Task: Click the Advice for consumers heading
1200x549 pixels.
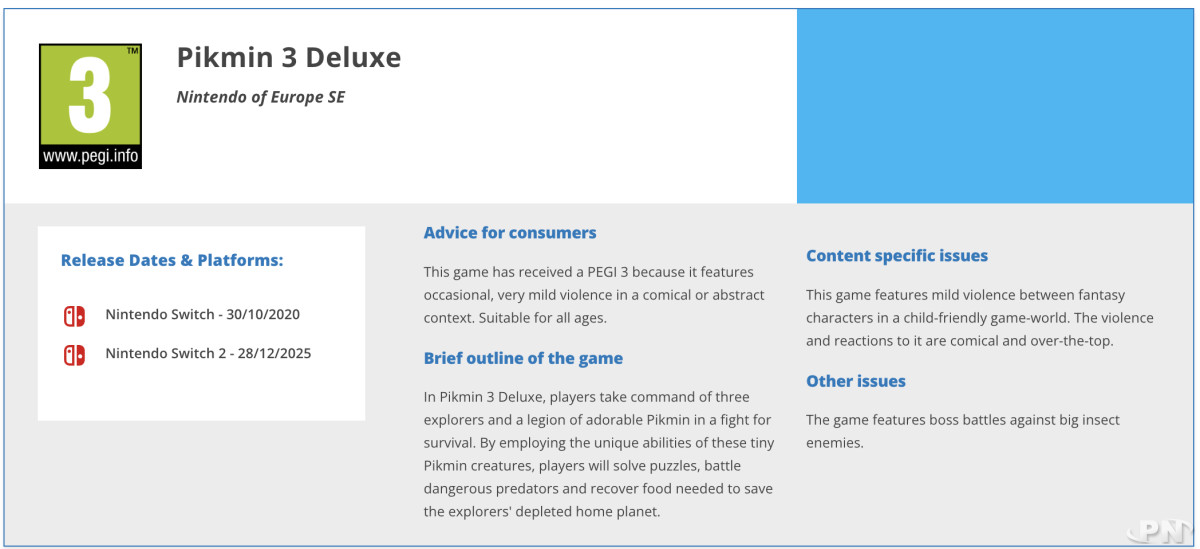Action: [510, 233]
